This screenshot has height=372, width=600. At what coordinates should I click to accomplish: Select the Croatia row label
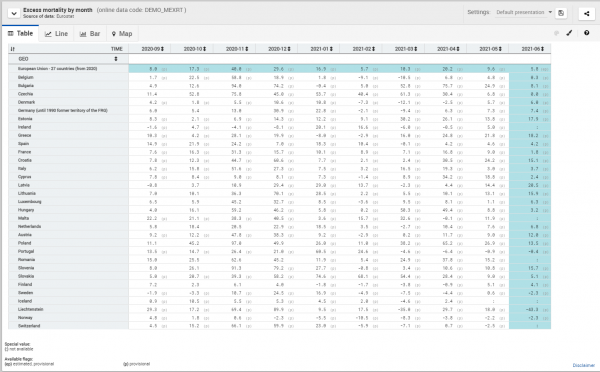(24, 160)
